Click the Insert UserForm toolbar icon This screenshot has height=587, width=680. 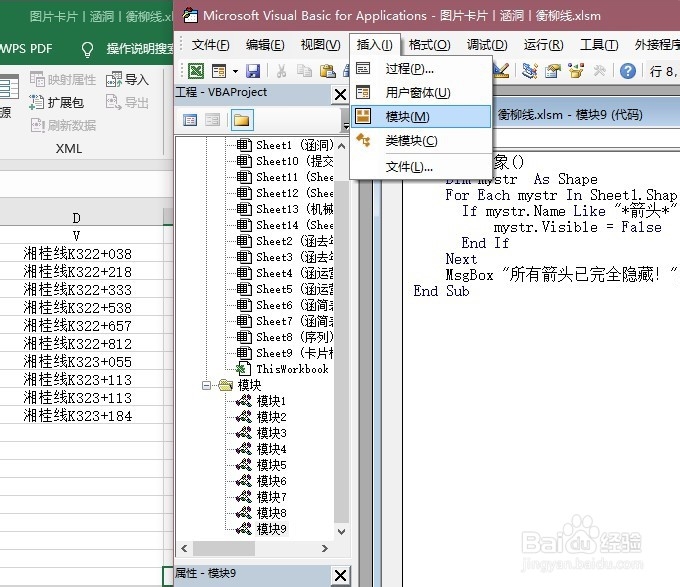coord(219,71)
